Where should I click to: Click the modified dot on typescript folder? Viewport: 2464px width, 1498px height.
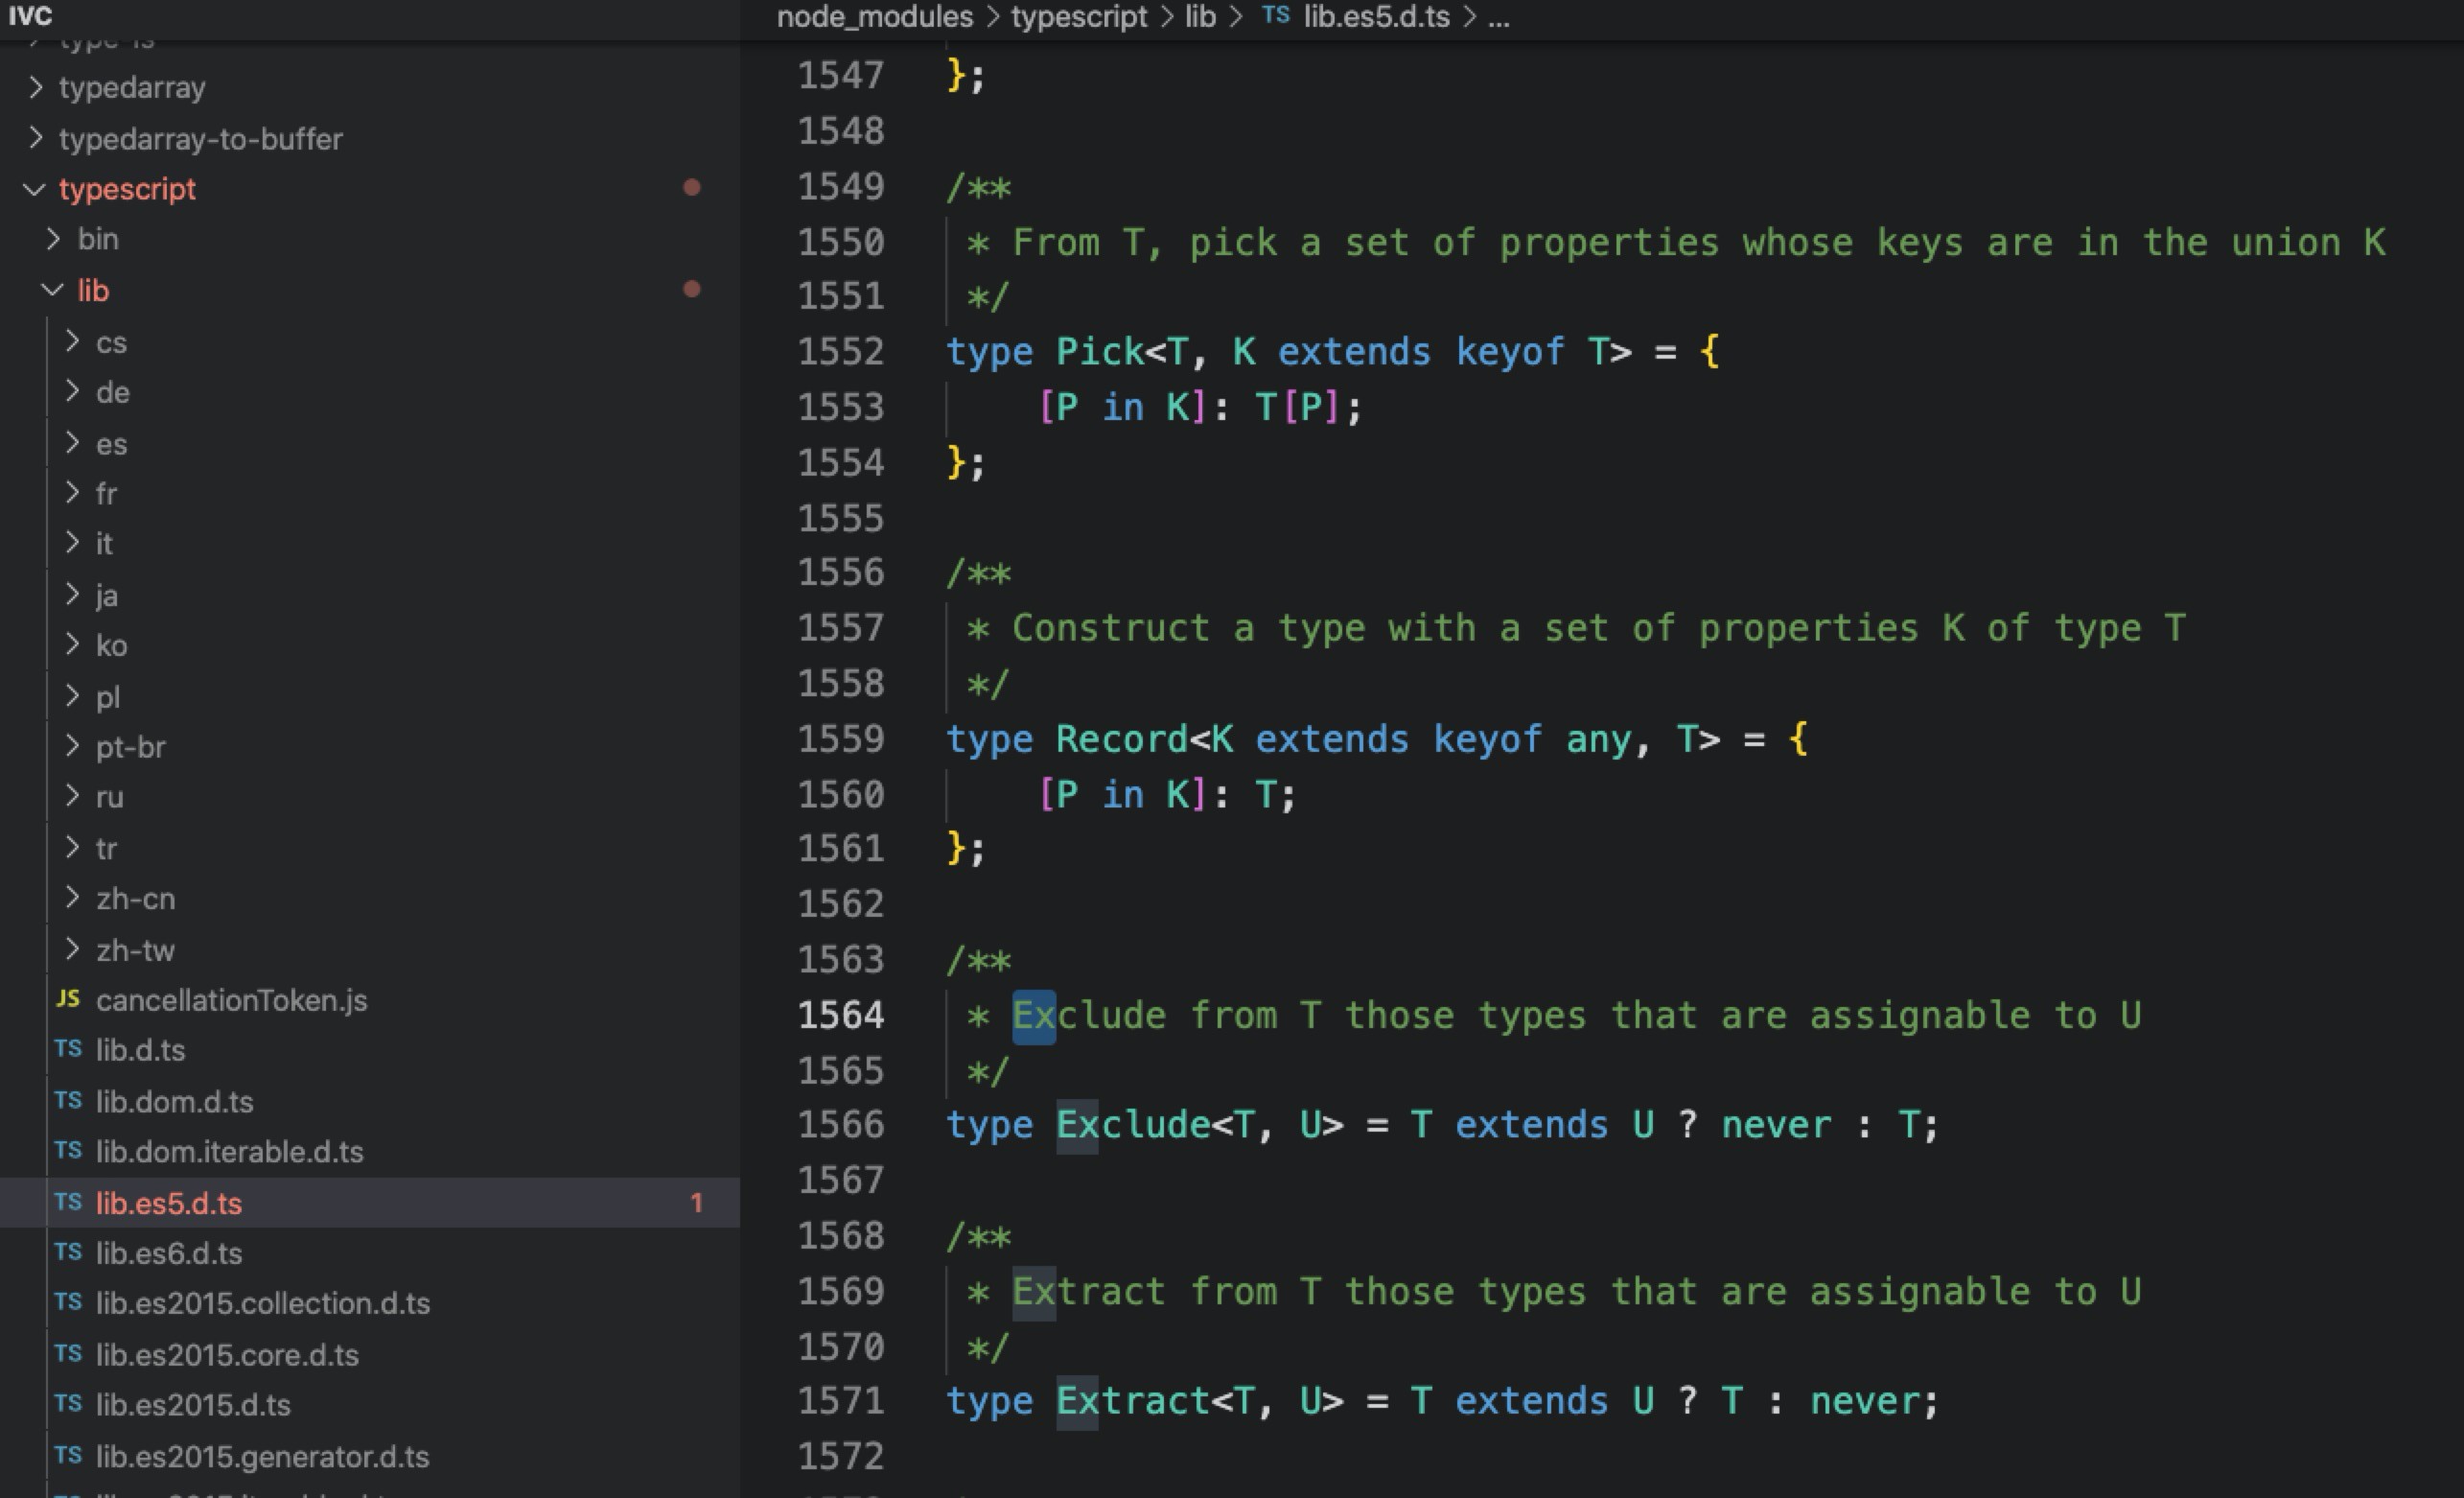point(691,187)
